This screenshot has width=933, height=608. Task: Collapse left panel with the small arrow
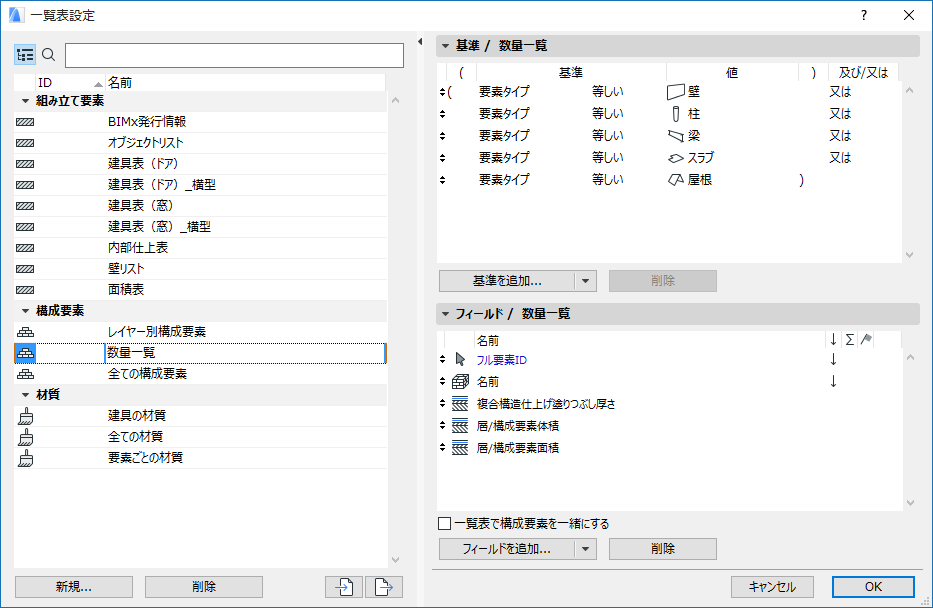[x=420, y=42]
